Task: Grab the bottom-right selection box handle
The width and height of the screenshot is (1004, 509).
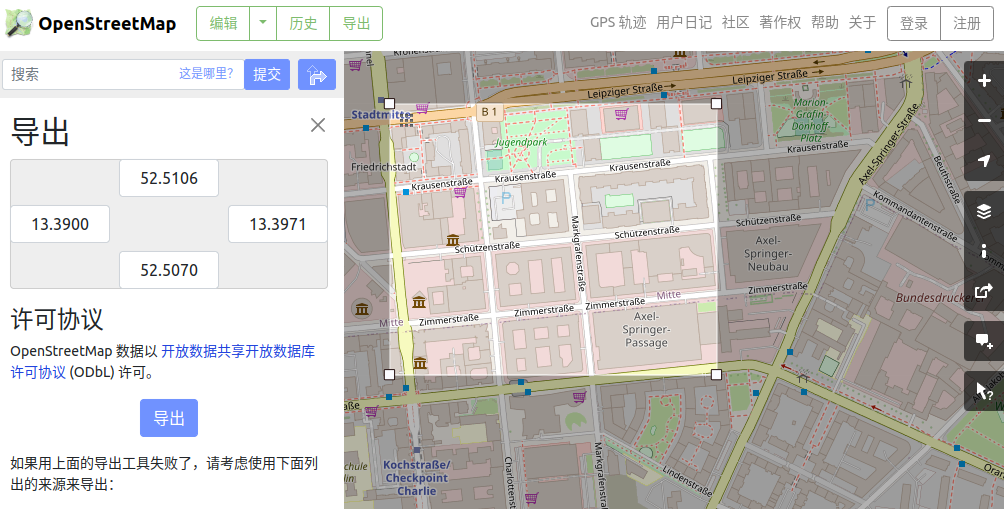Action: pyautogui.click(x=717, y=374)
